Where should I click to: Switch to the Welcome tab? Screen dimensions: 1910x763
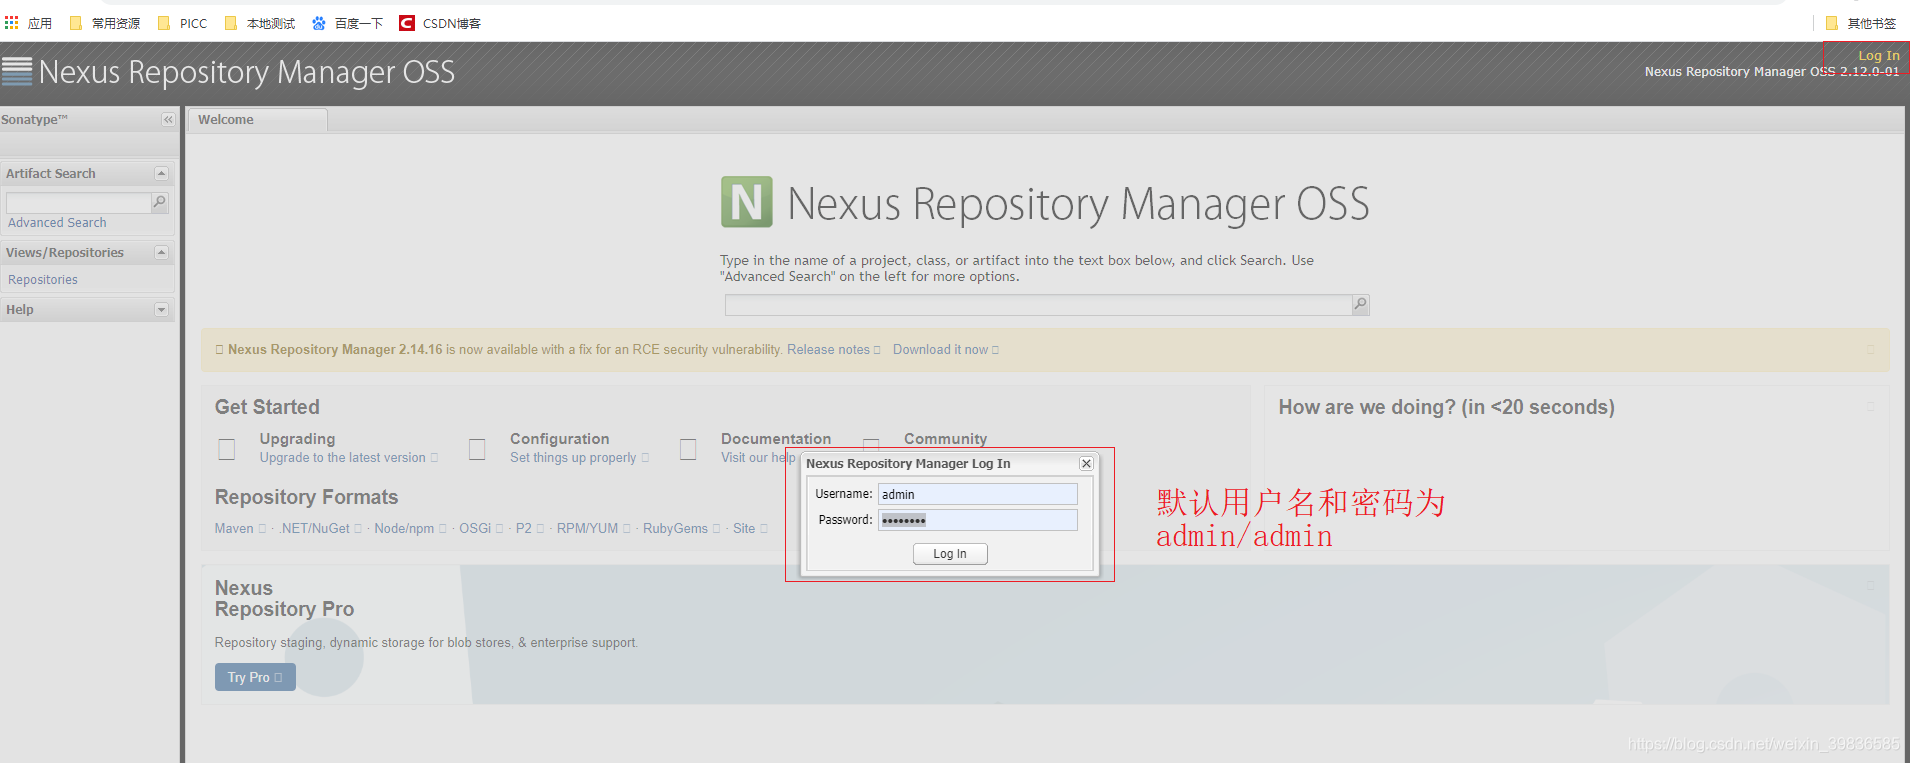(x=257, y=120)
